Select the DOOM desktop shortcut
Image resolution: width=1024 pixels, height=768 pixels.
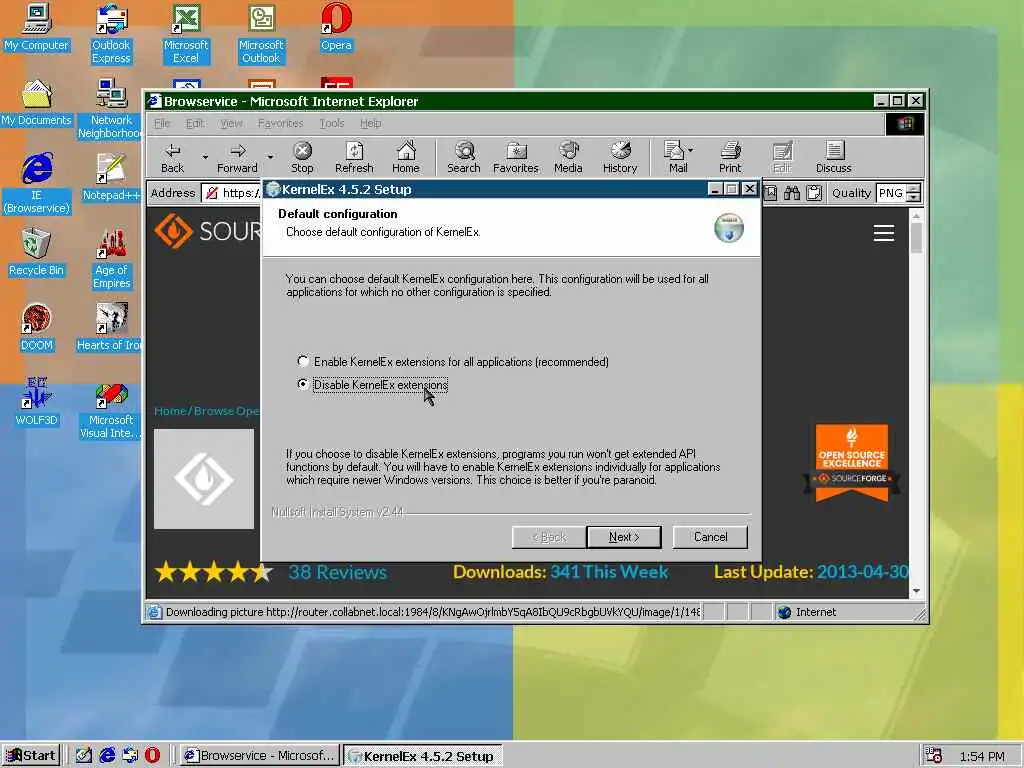[37, 328]
